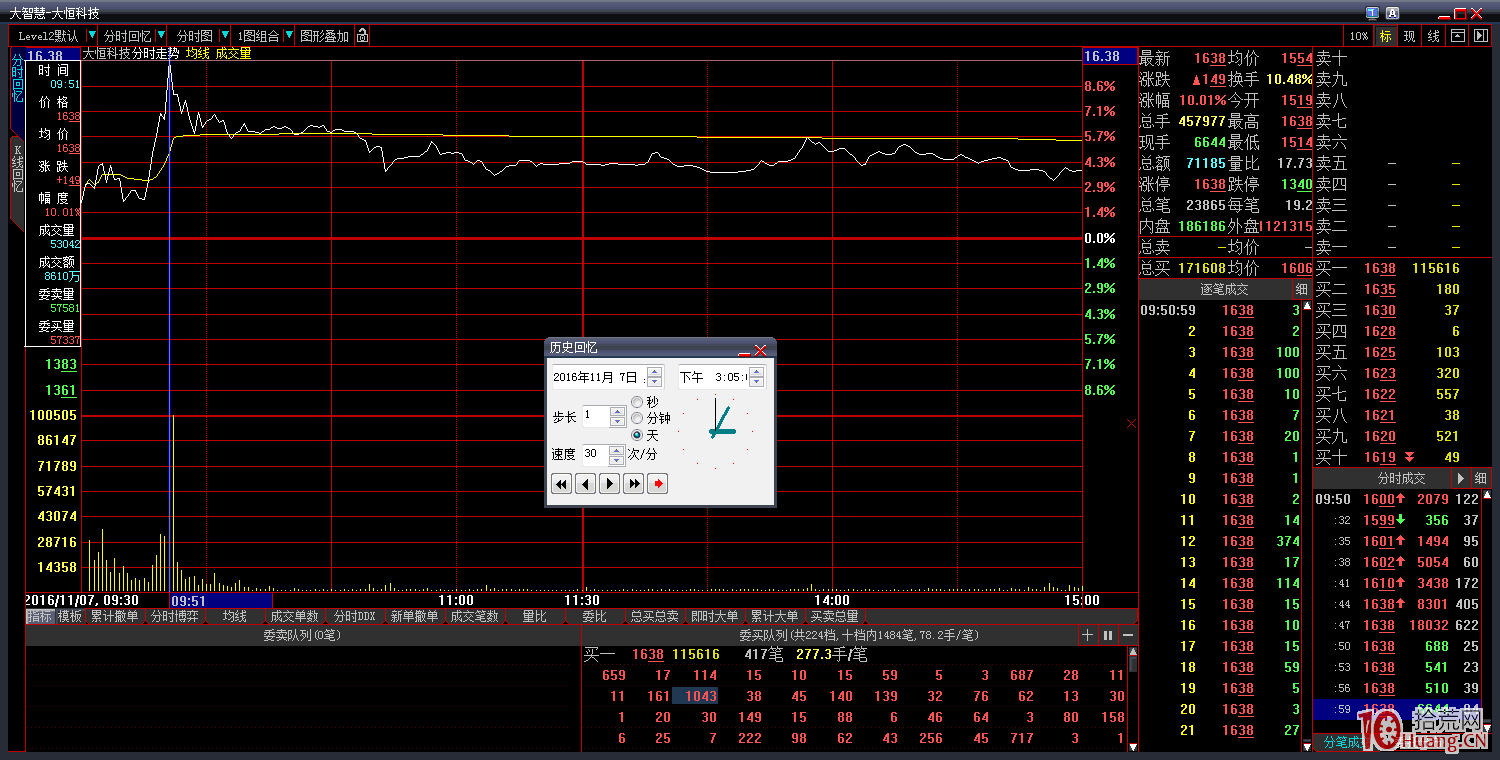Select the 秒 radio button
This screenshot has height=760, width=1500.
(637, 402)
